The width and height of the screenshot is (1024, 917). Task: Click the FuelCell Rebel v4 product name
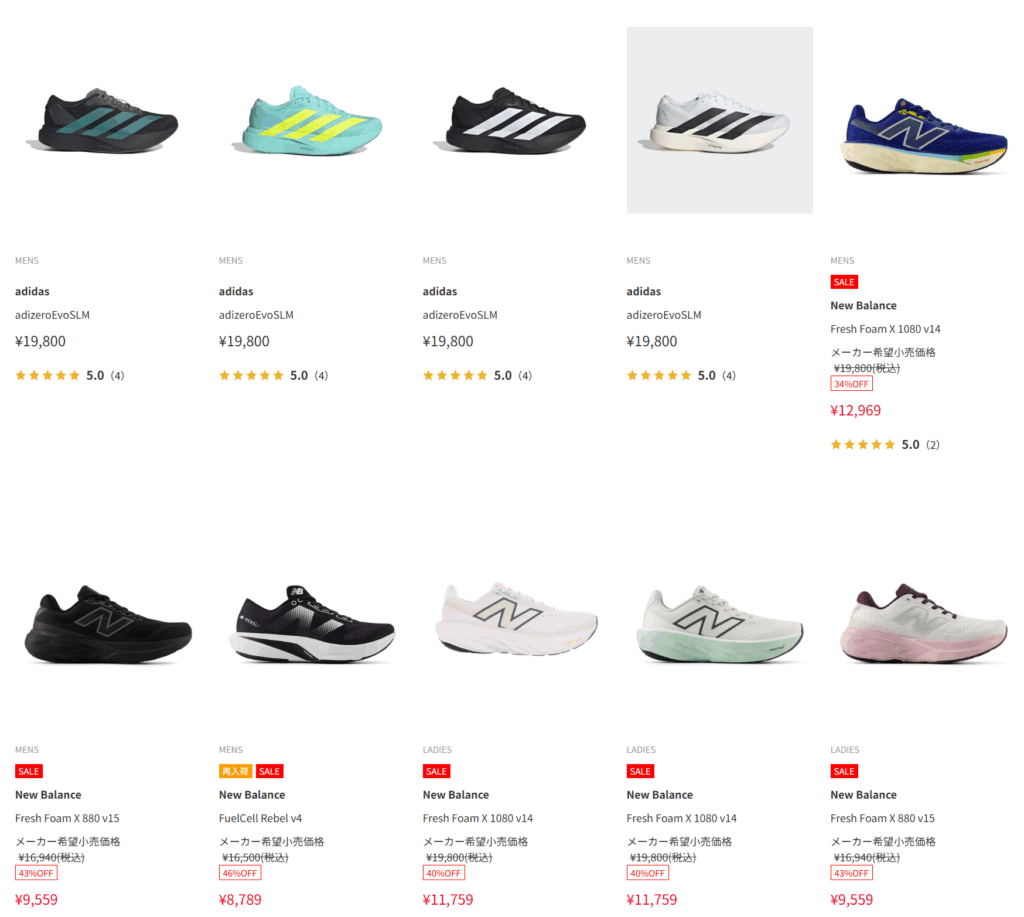(x=261, y=818)
